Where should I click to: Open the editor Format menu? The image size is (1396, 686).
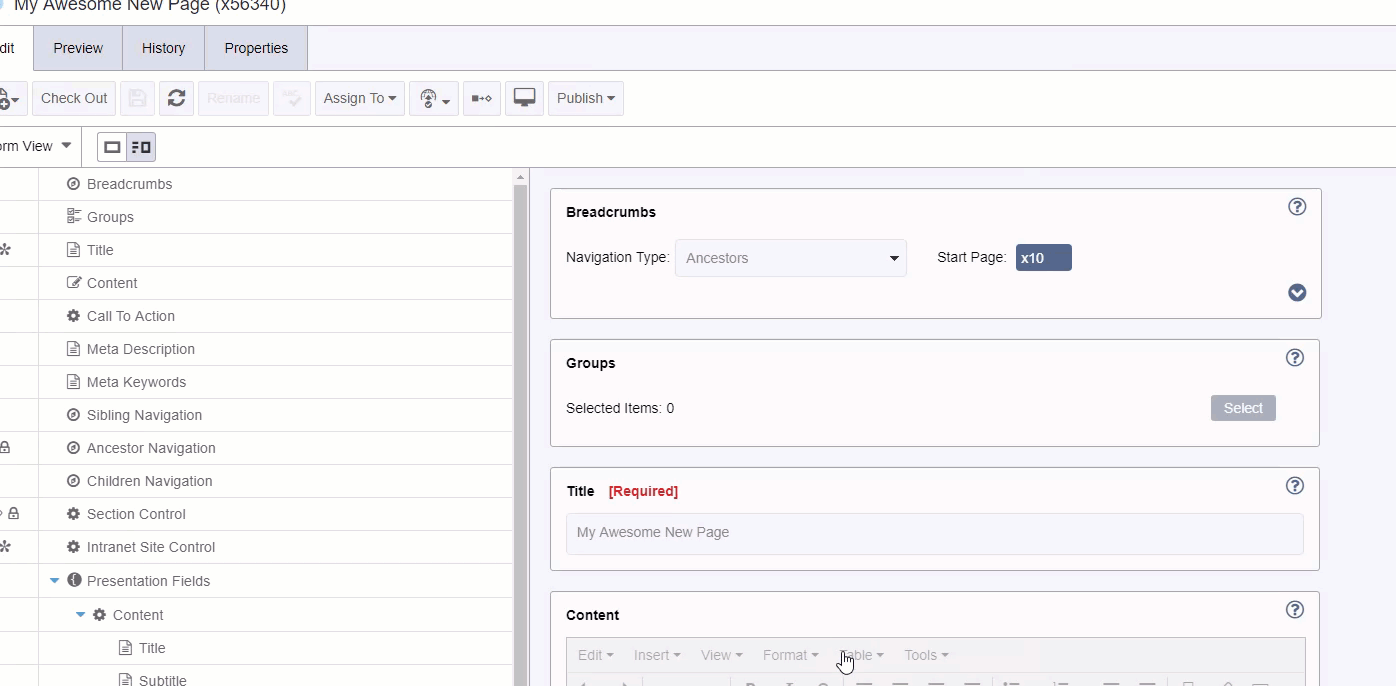pyautogui.click(x=791, y=655)
